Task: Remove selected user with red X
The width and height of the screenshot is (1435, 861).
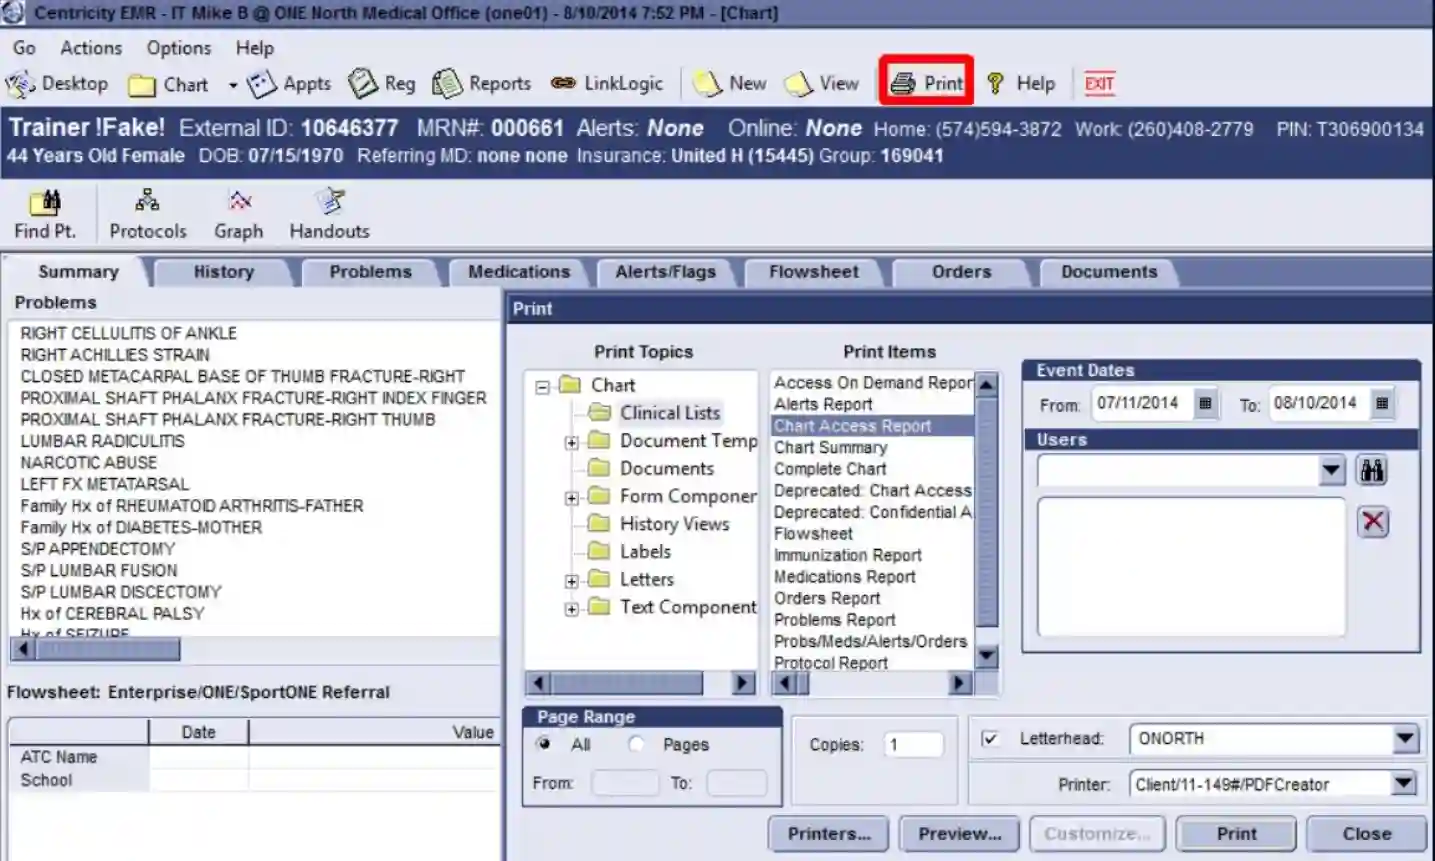Action: pos(1371,521)
